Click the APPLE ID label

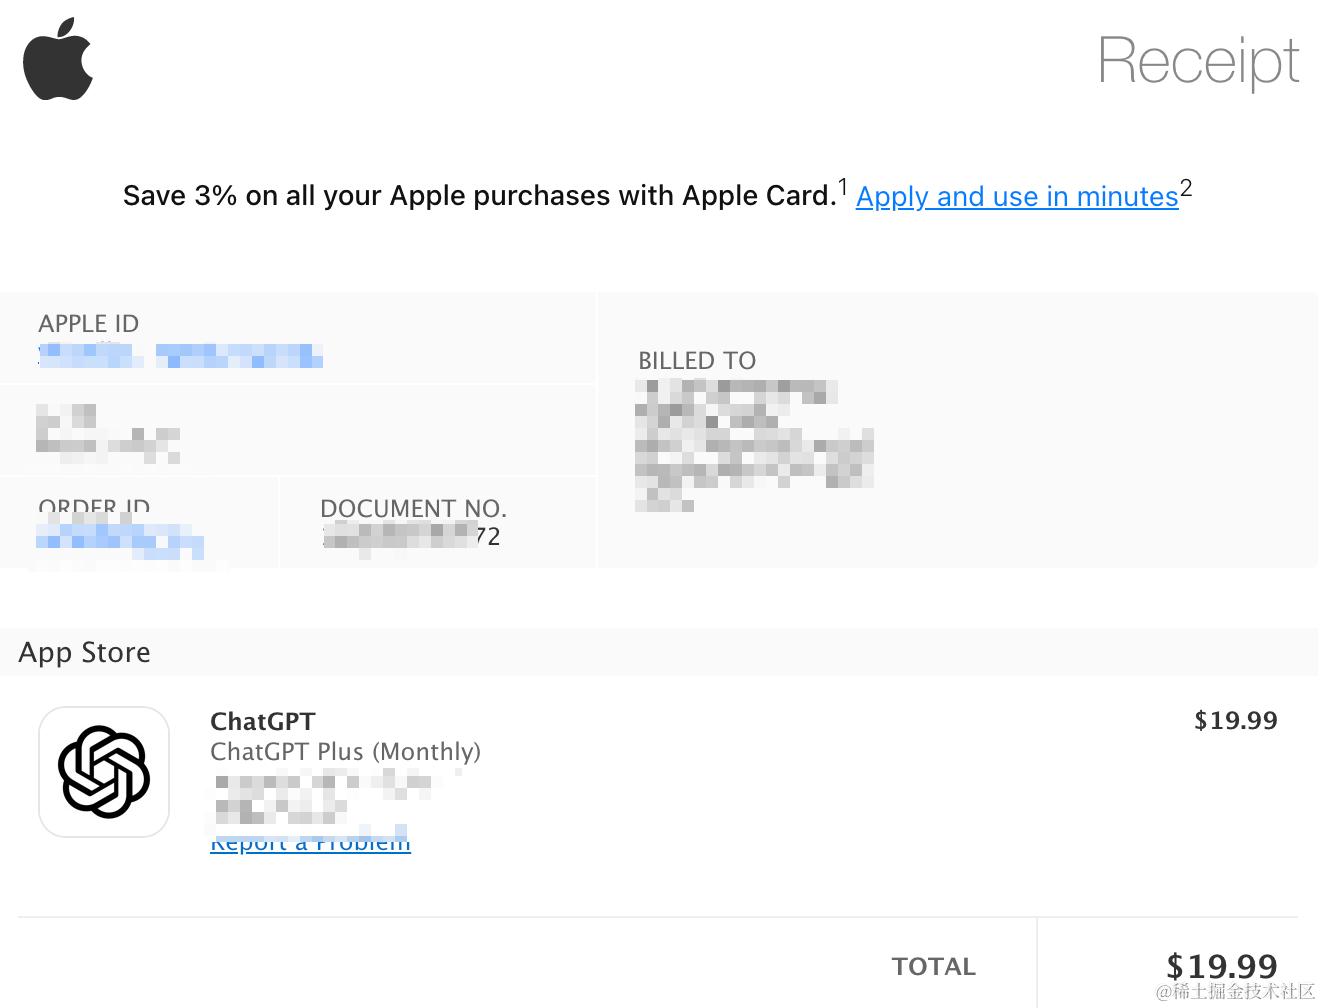89,323
